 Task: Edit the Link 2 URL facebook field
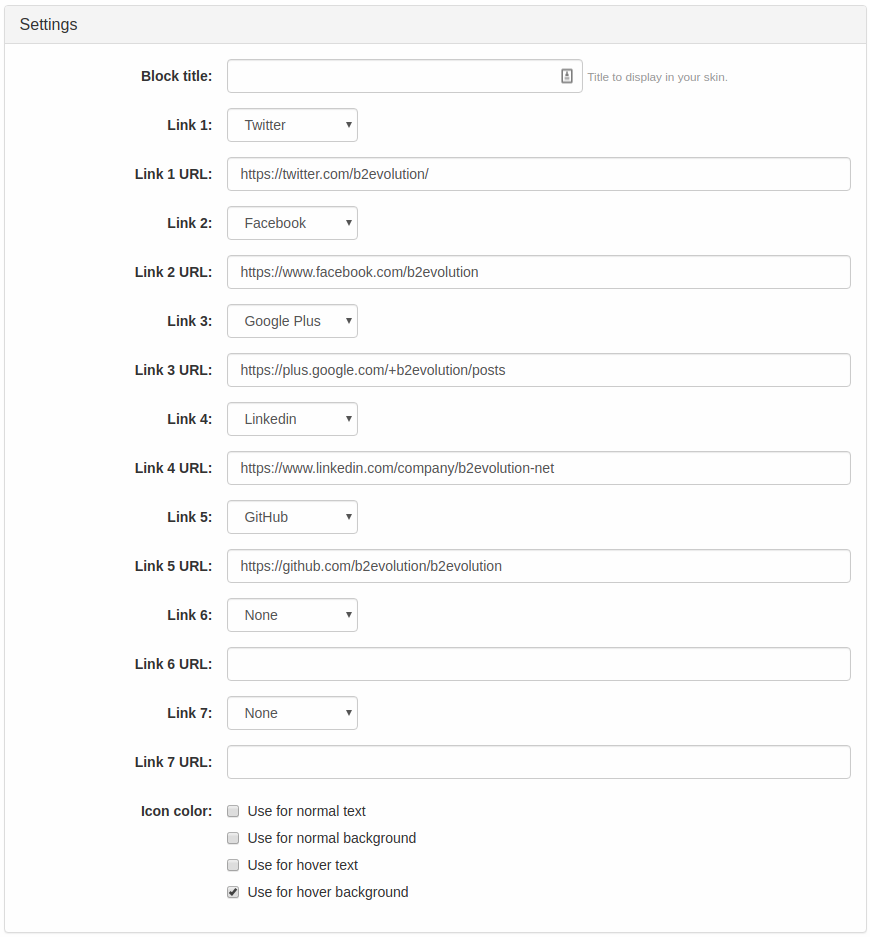click(538, 272)
